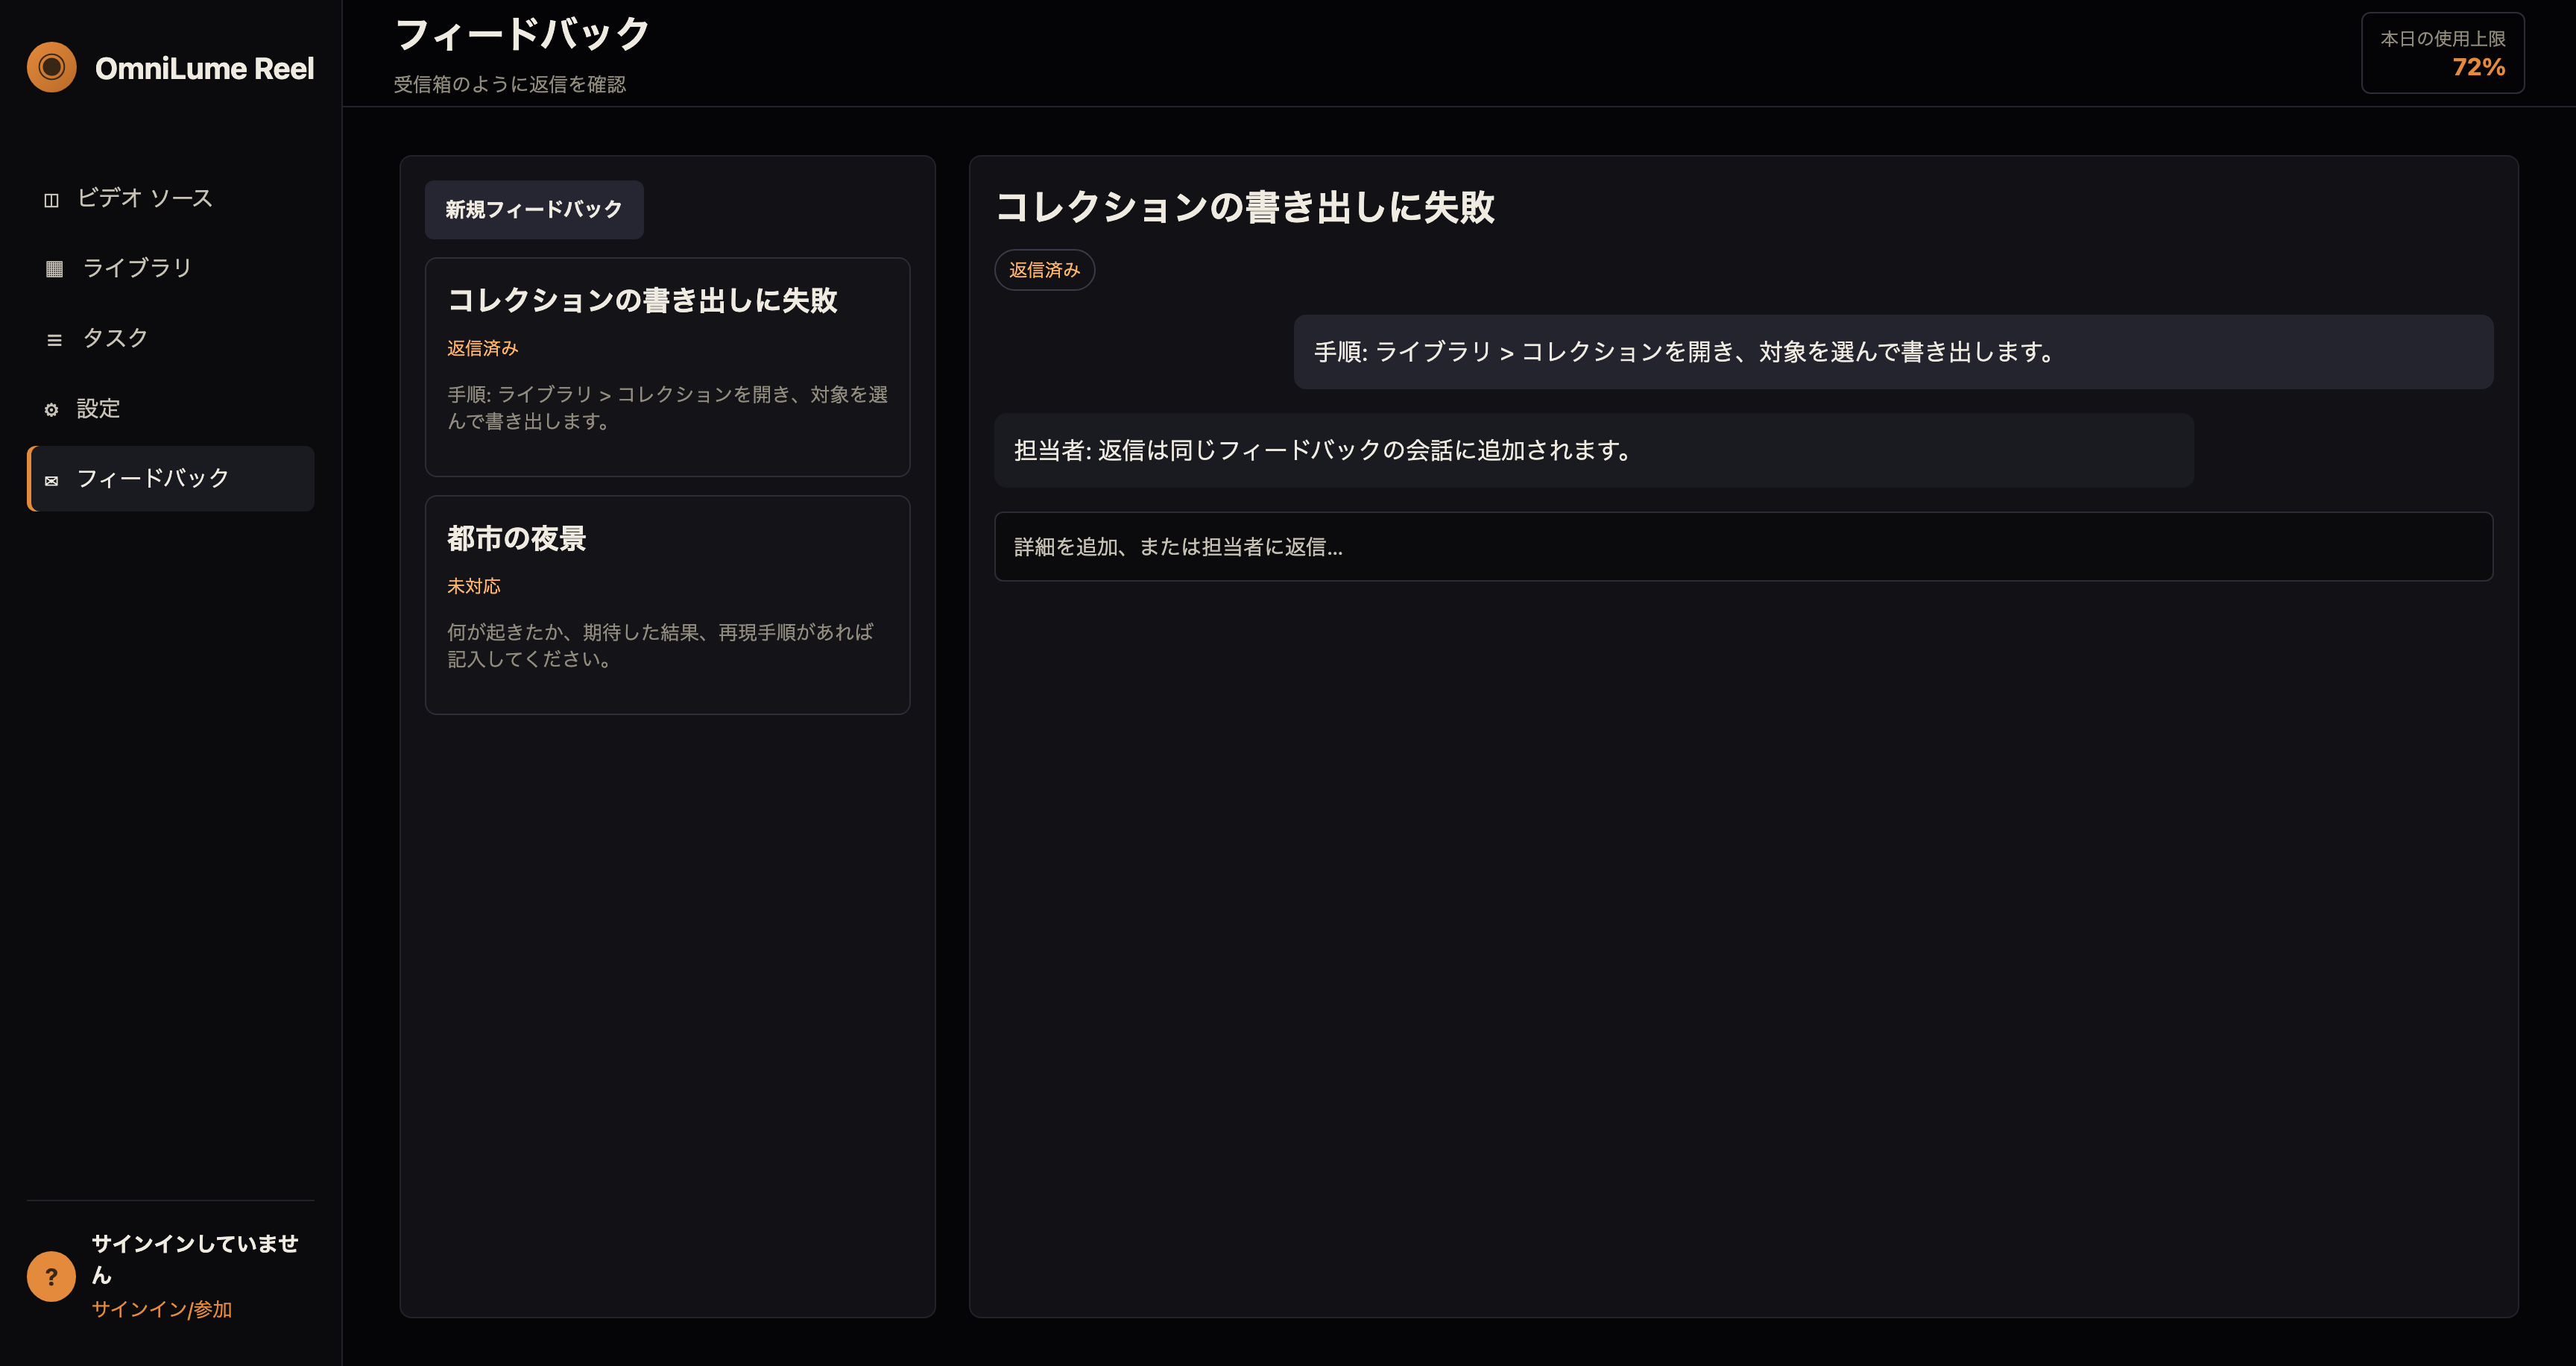Click the OmniLume Reel logo icon
Viewport: 2576px width, 1366px height.
[51, 67]
